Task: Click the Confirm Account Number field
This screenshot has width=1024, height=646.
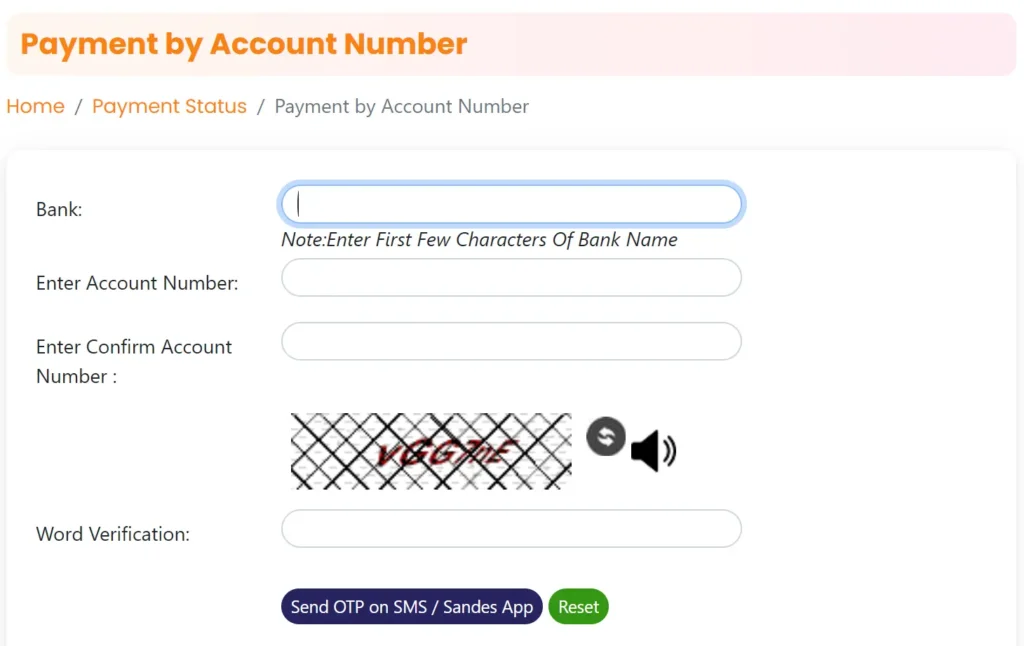Action: (x=511, y=341)
